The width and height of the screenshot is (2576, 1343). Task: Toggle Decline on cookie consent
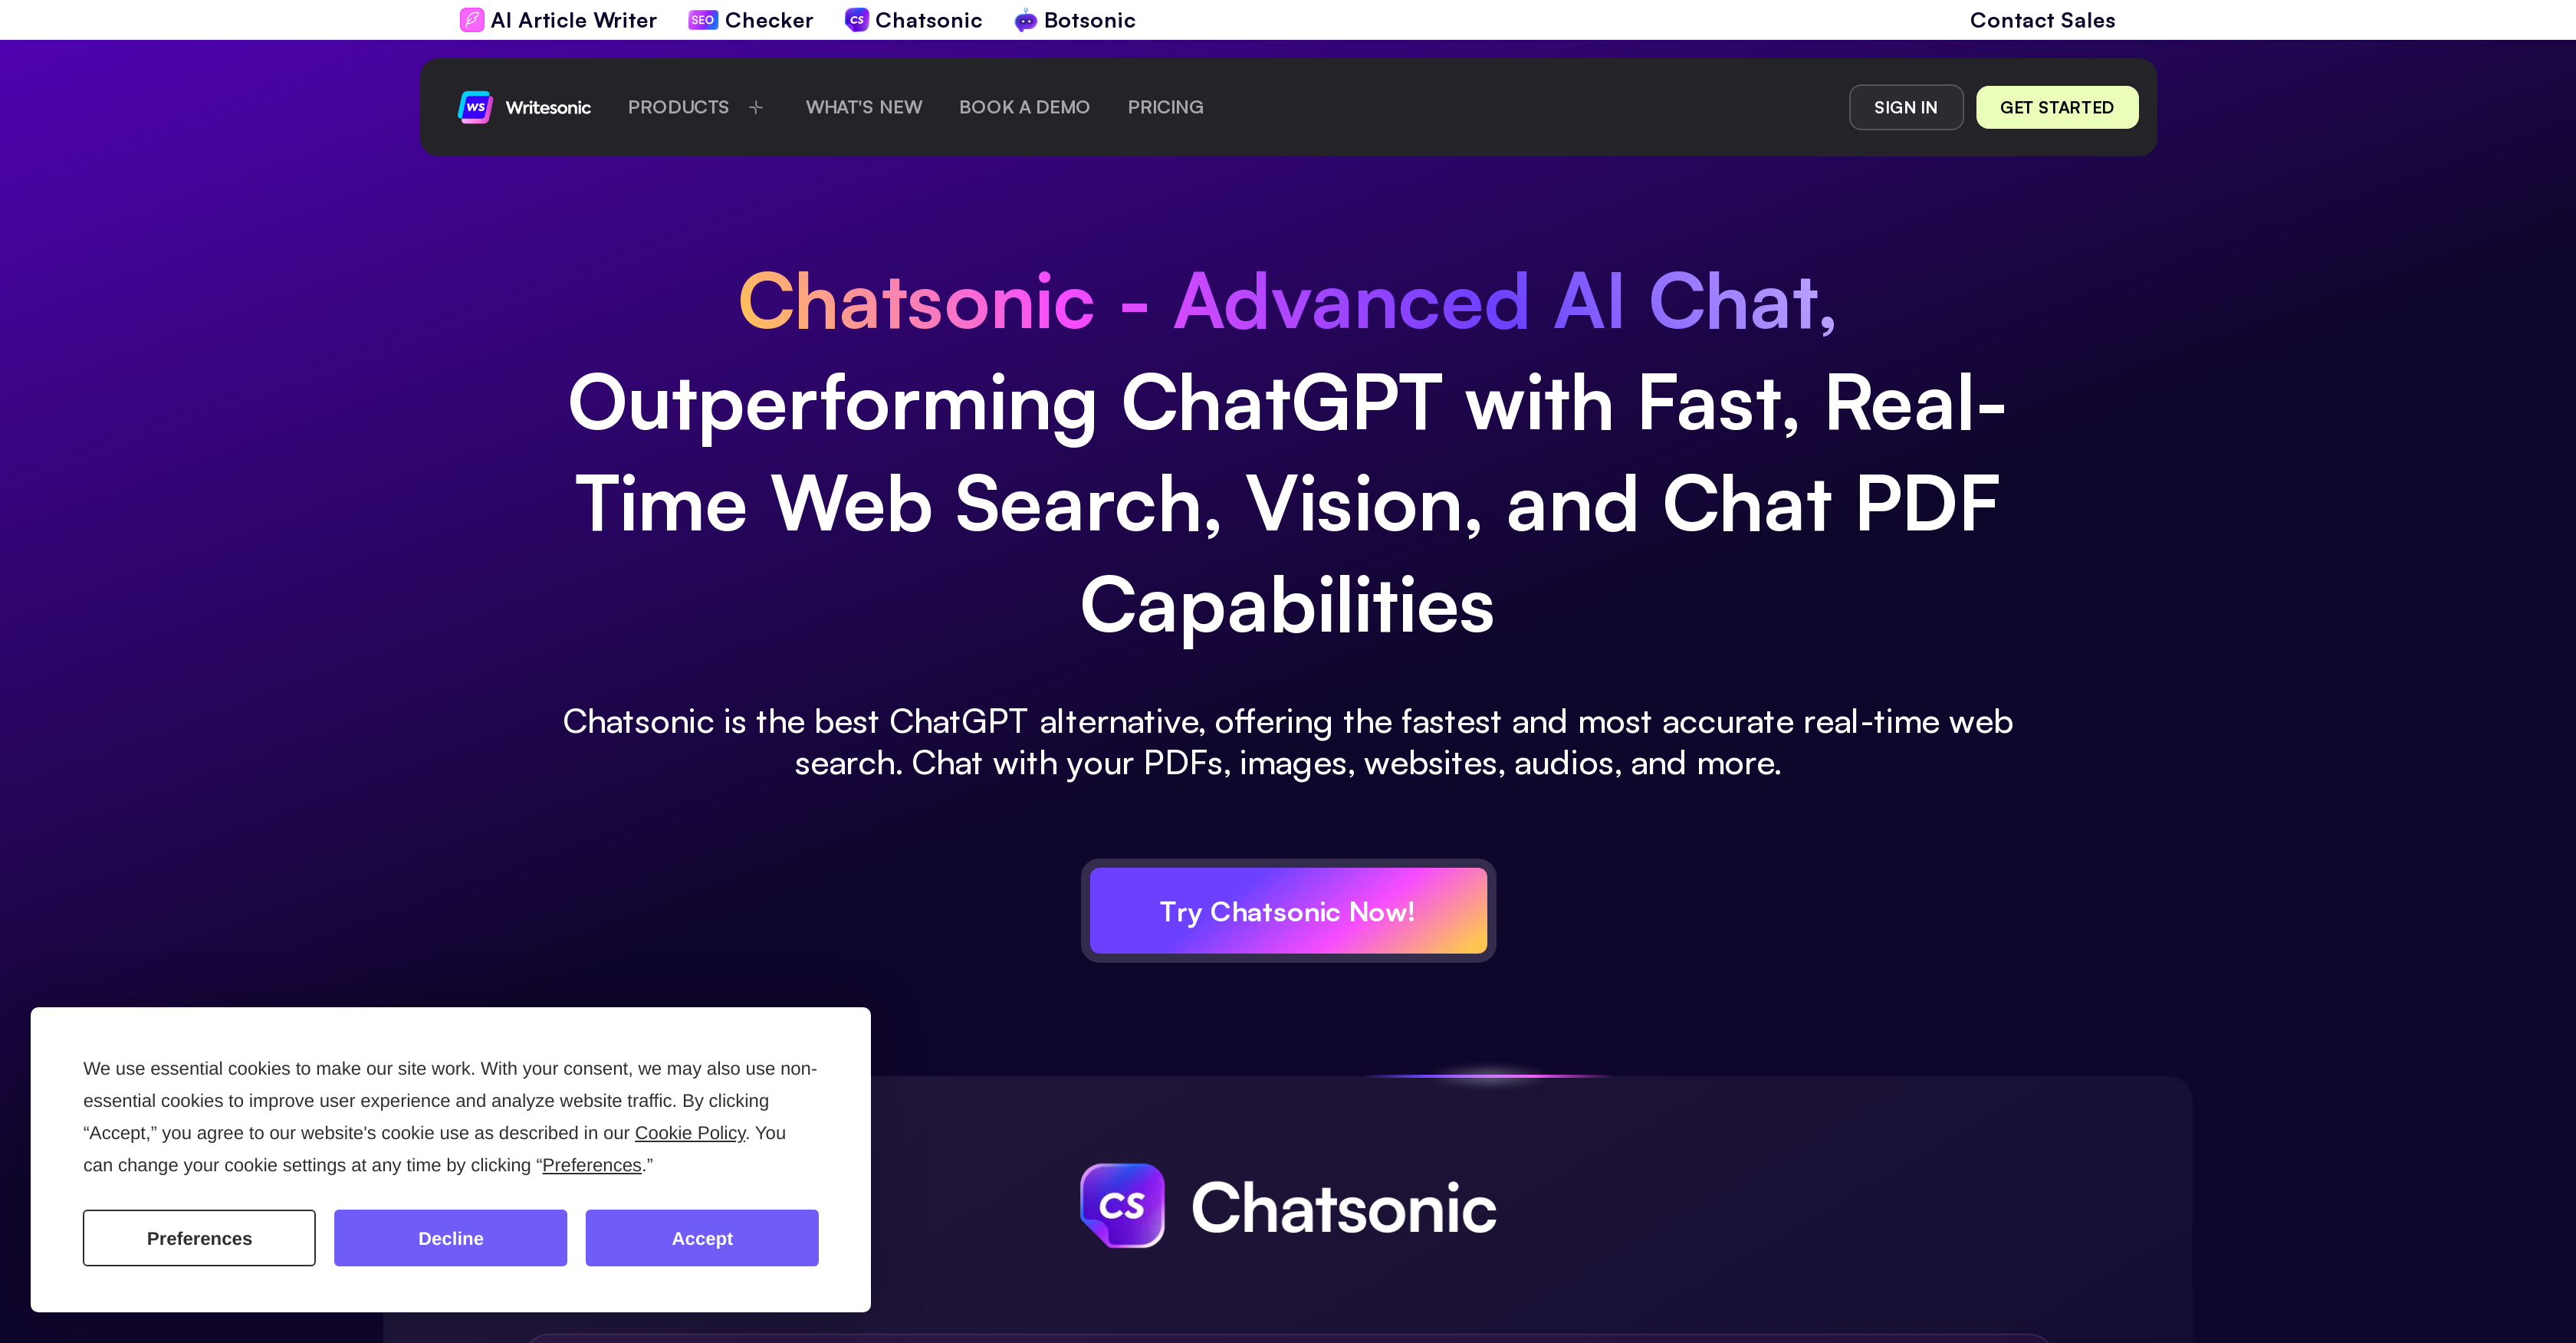pyautogui.click(x=450, y=1237)
